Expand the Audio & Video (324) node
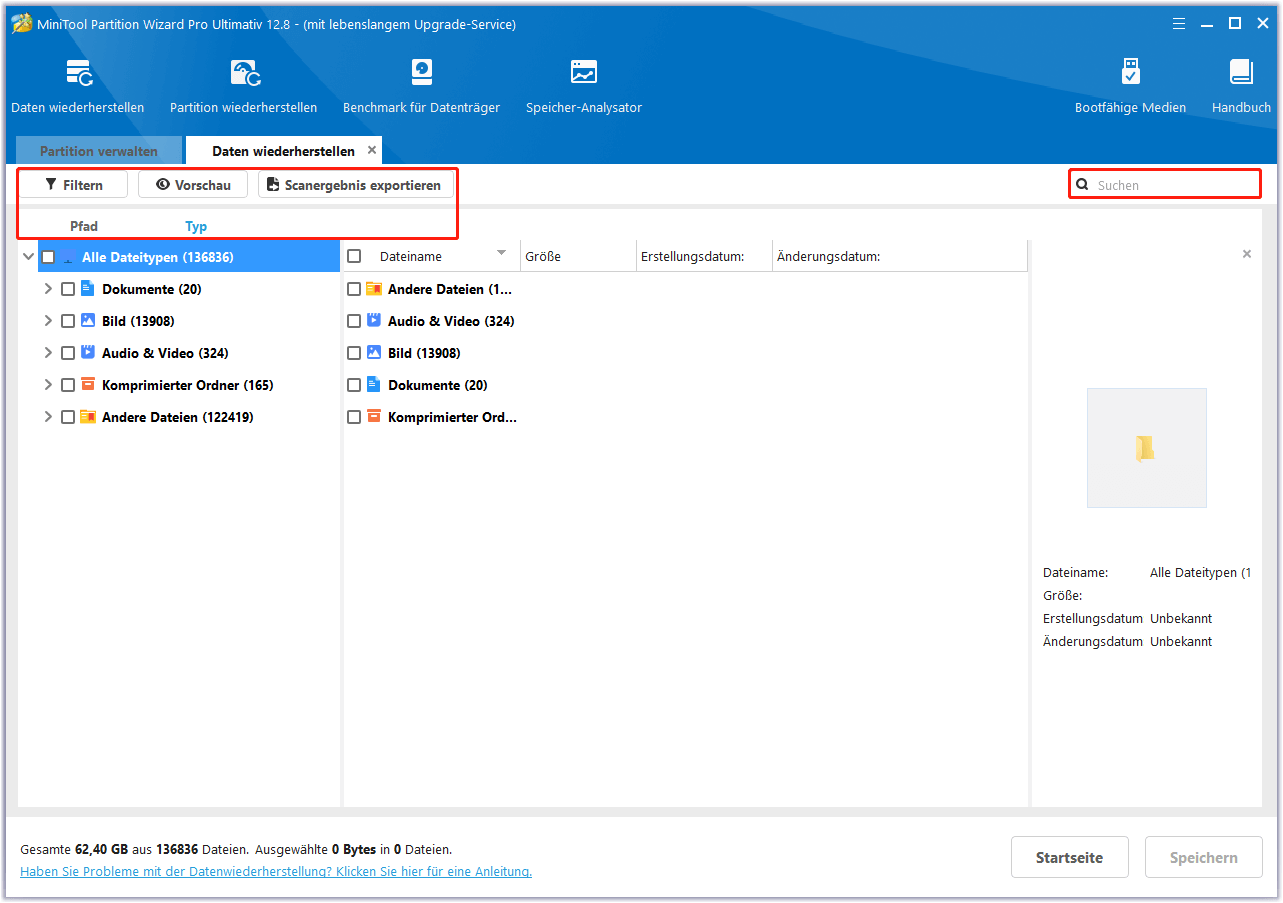1283x903 pixels. click(48, 353)
